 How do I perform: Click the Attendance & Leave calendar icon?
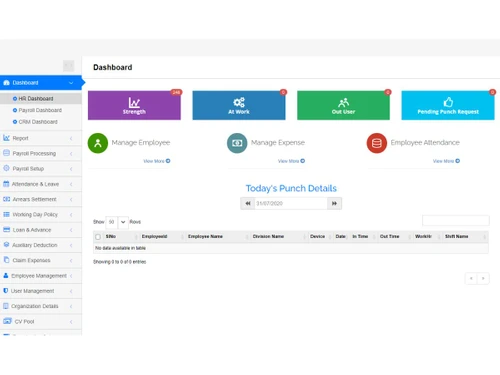click(x=6, y=184)
